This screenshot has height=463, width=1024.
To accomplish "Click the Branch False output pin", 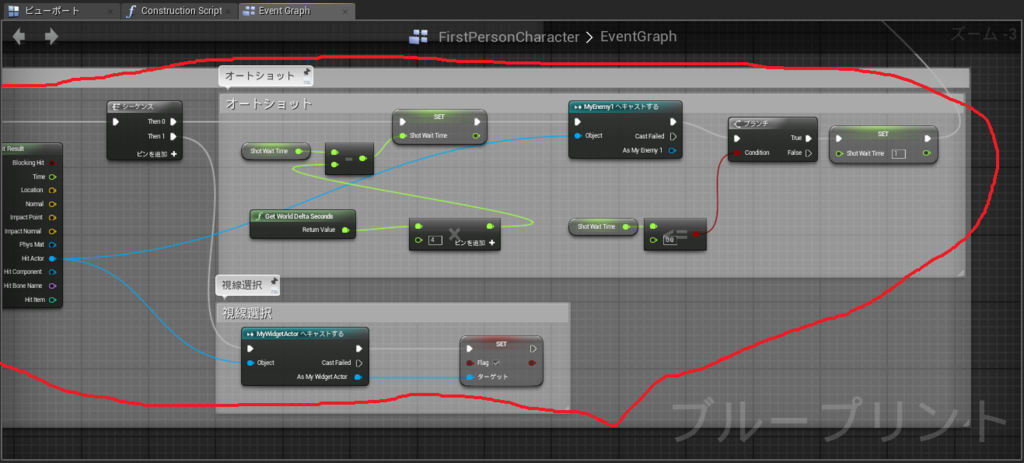I will [808, 153].
